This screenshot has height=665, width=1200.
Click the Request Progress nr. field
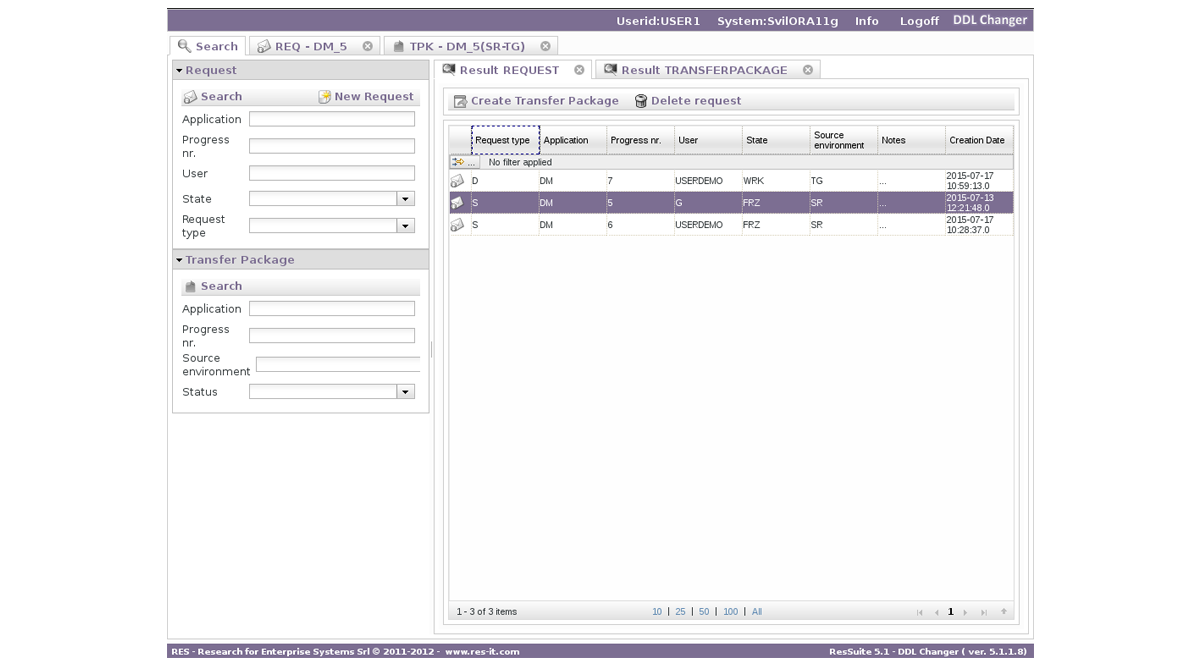click(332, 146)
